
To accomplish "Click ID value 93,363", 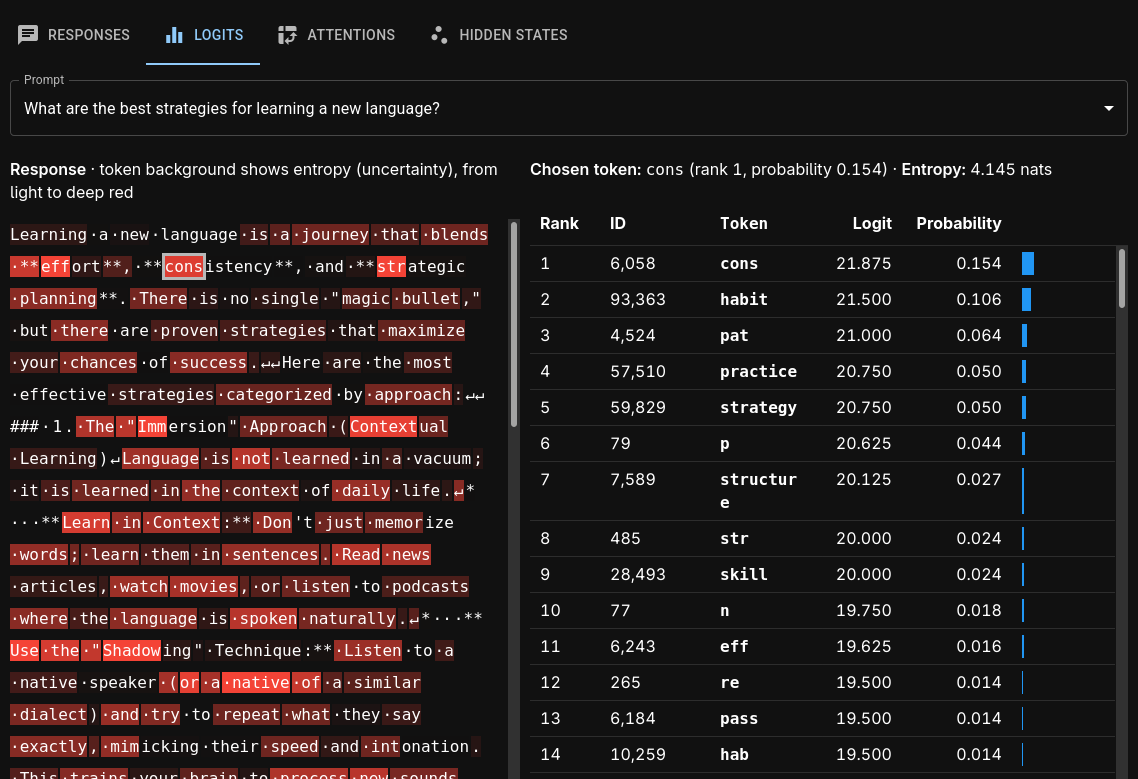I will point(637,299).
